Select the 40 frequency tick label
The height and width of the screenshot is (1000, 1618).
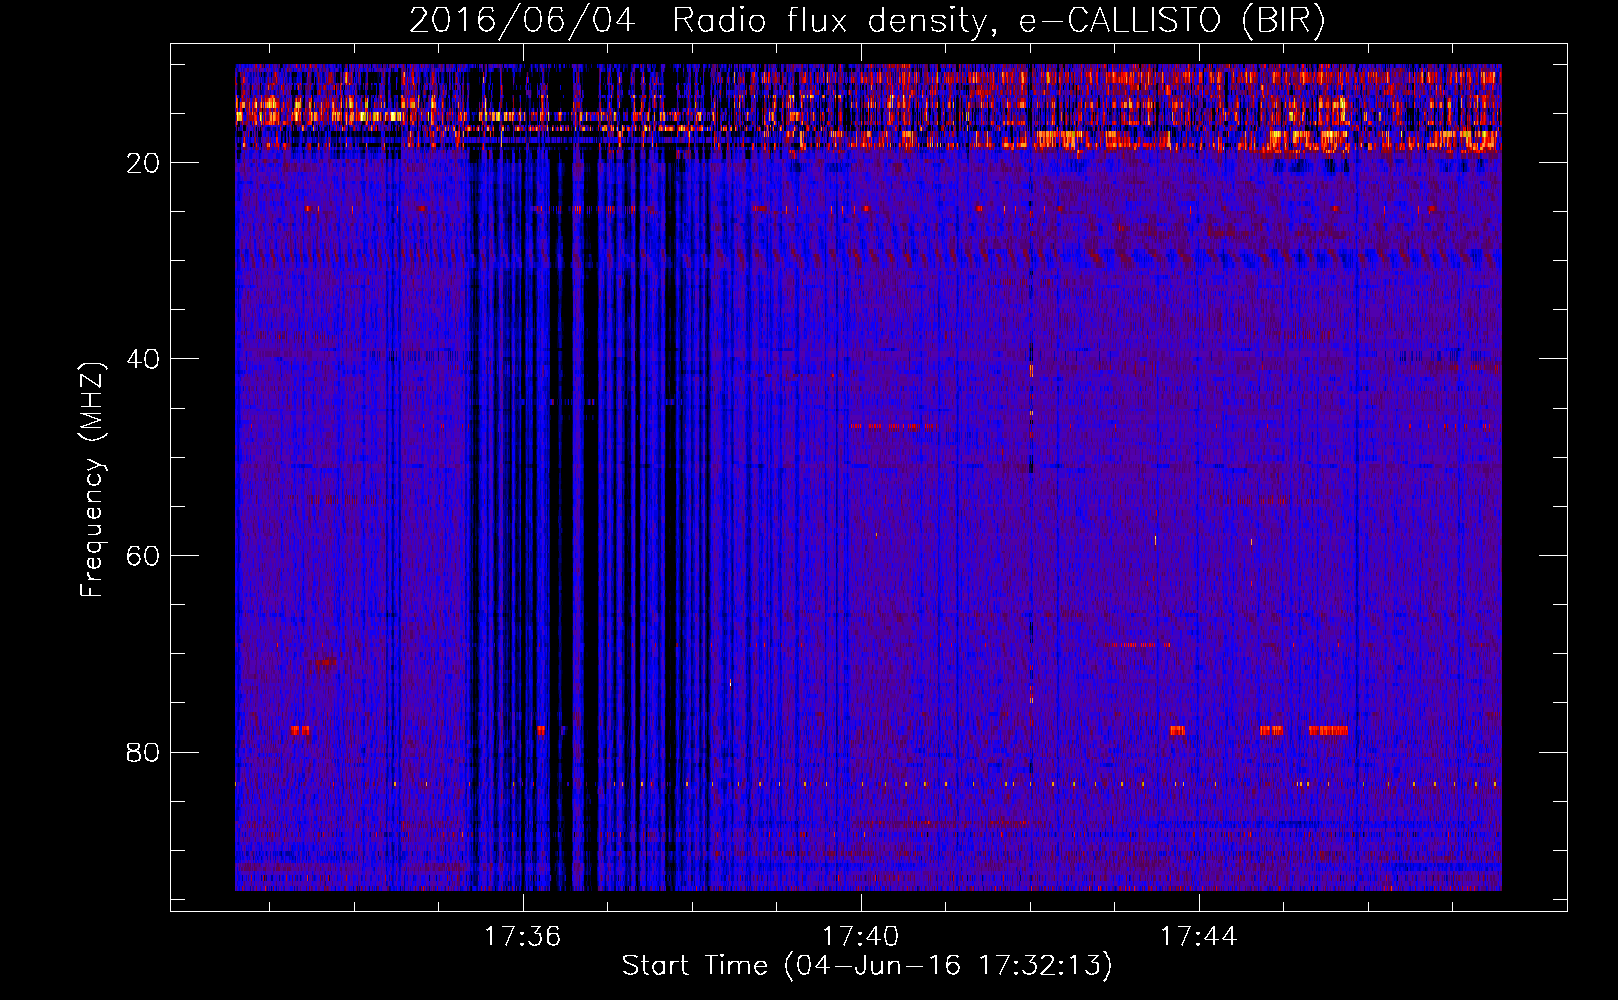click(144, 359)
